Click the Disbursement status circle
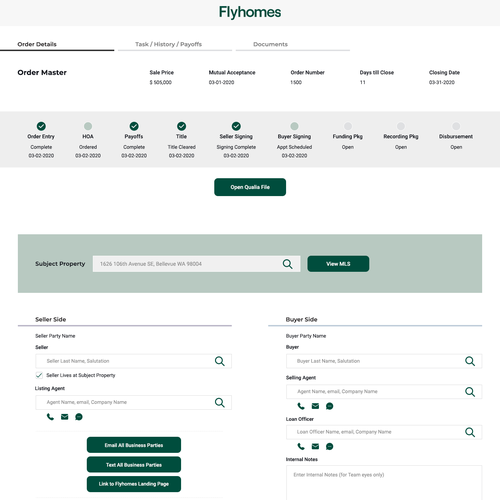This screenshot has width=500, height=500. pyautogui.click(x=456, y=126)
